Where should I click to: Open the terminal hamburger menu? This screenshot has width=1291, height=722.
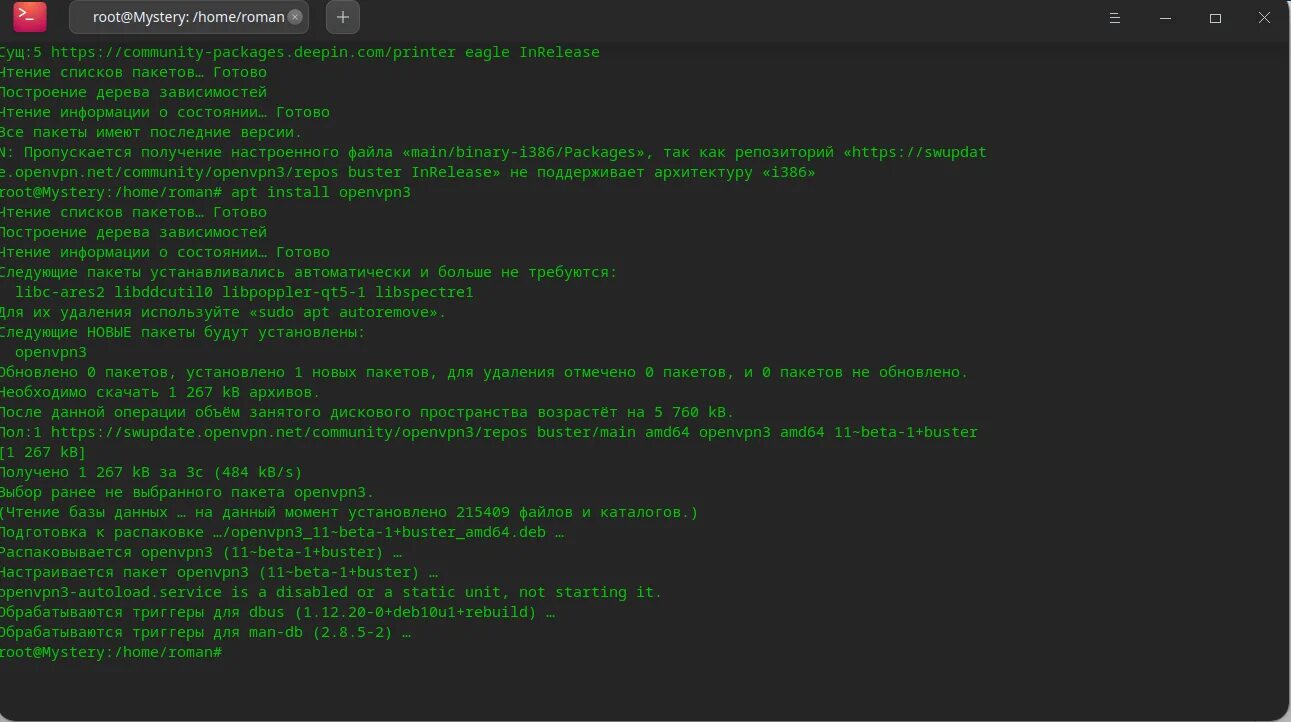(x=1115, y=18)
